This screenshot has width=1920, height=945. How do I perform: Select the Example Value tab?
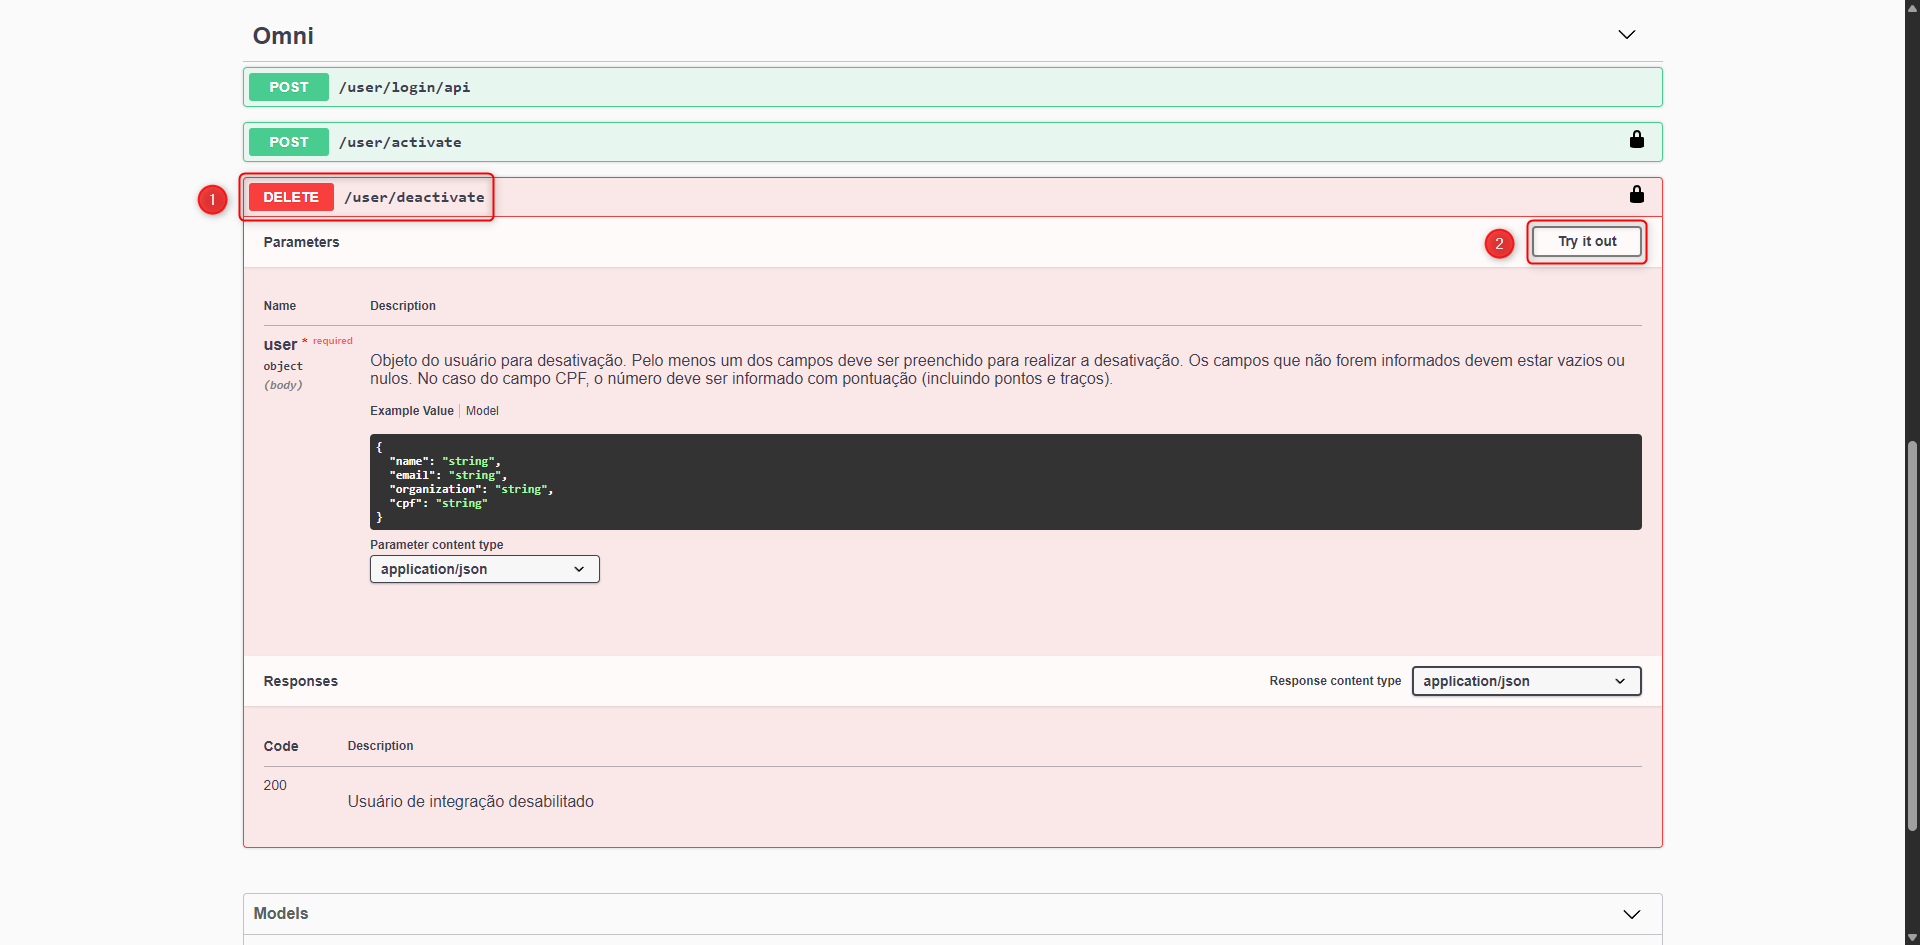[410, 410]
